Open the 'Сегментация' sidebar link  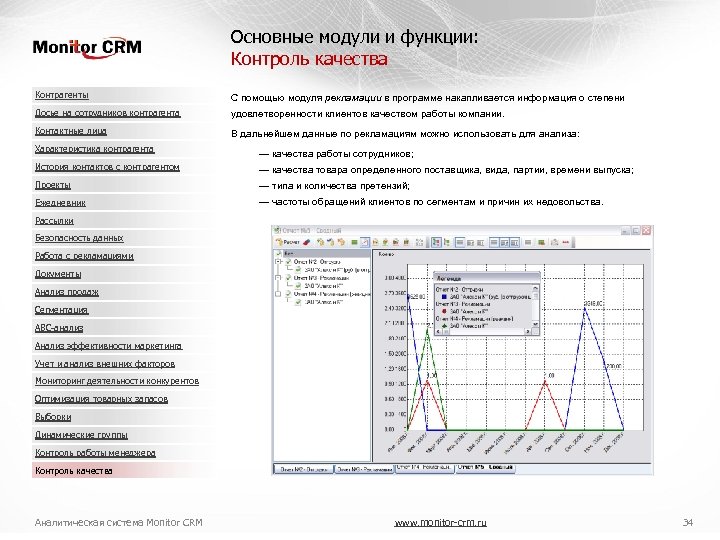click(62, 310)
